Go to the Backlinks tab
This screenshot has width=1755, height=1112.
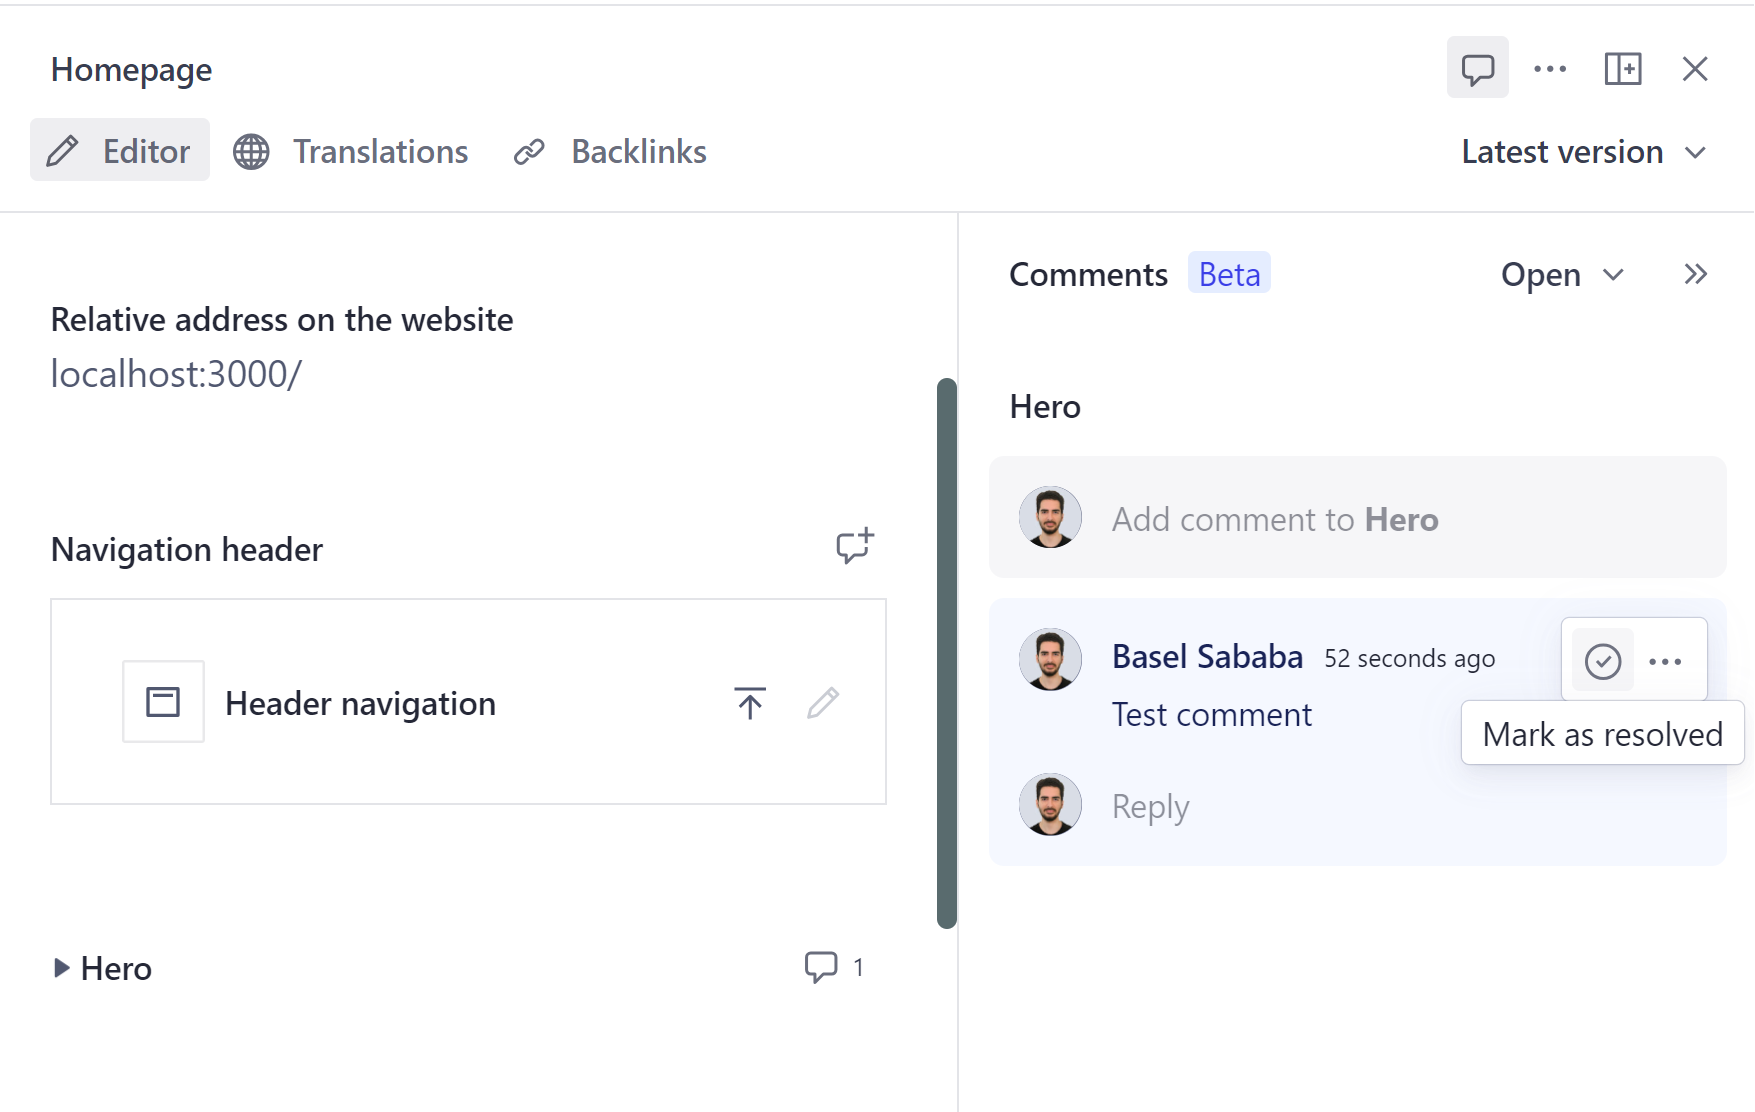click(610, 151)
